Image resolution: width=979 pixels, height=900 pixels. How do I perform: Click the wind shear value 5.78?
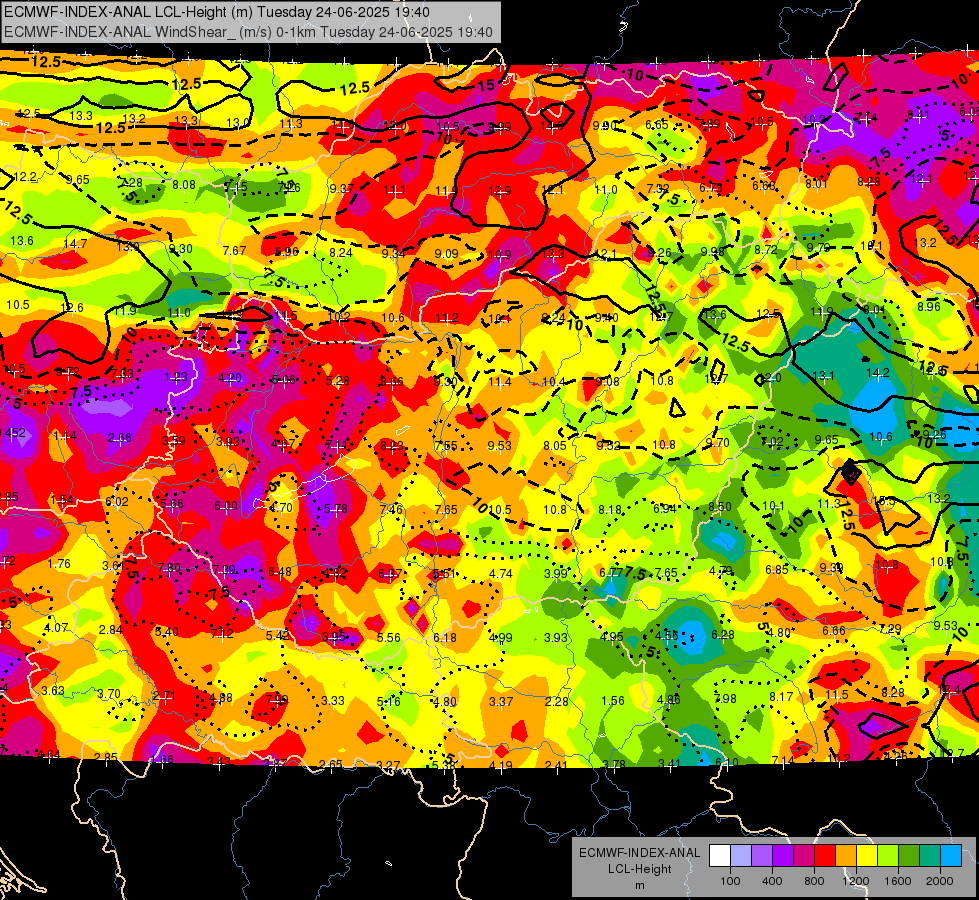(335, 509)
